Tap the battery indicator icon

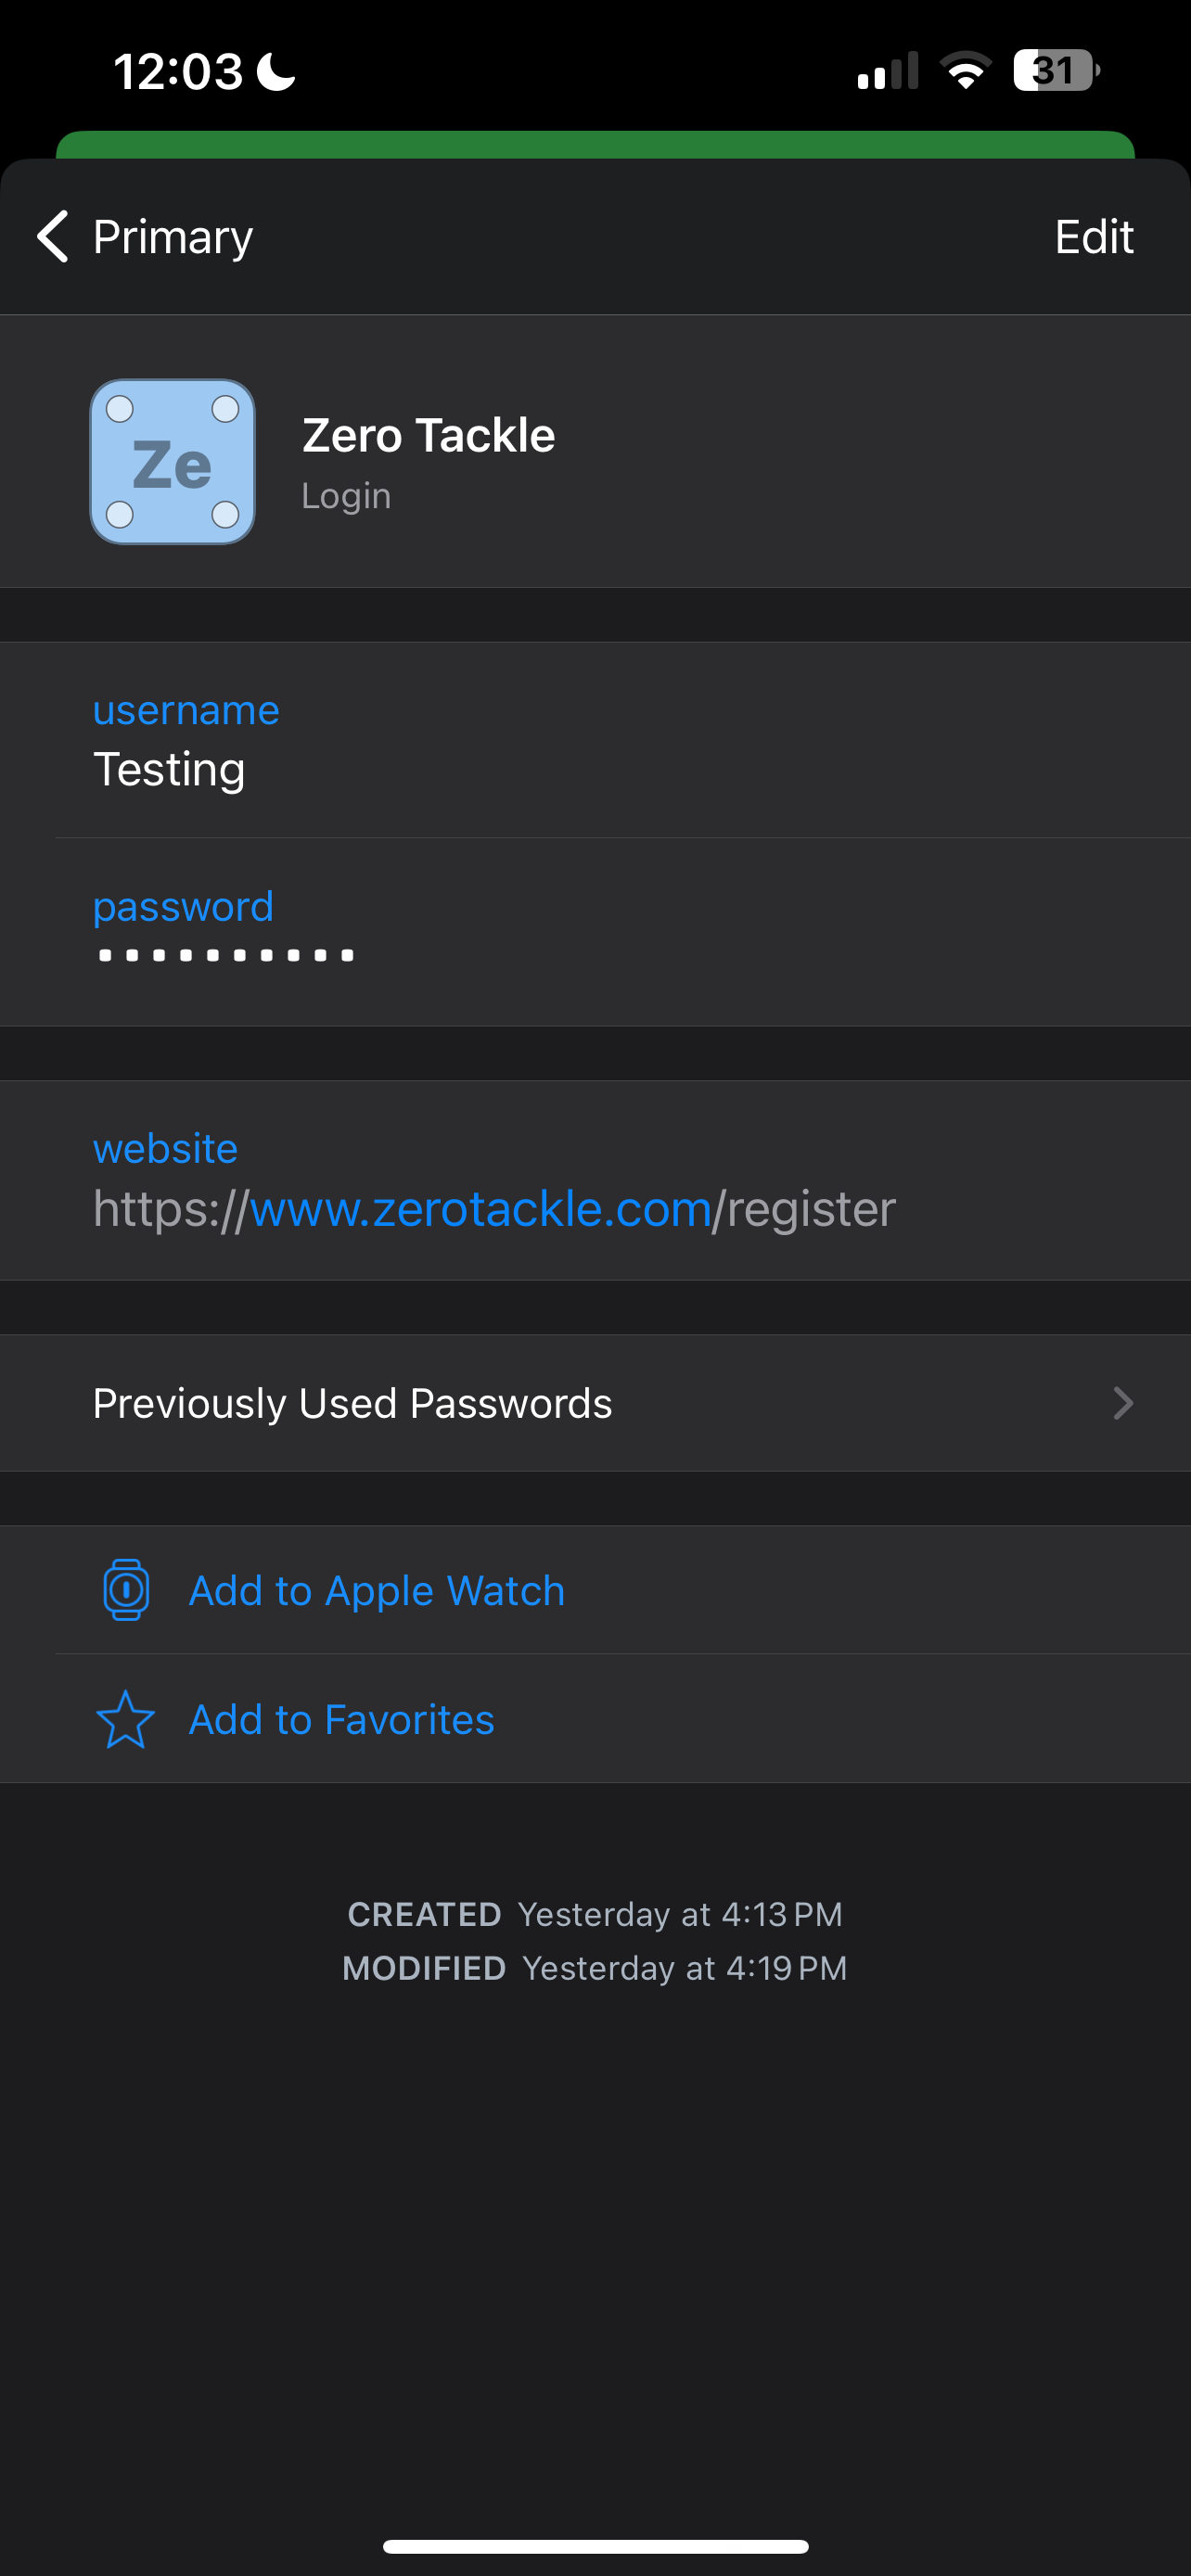click(1056, 71)
